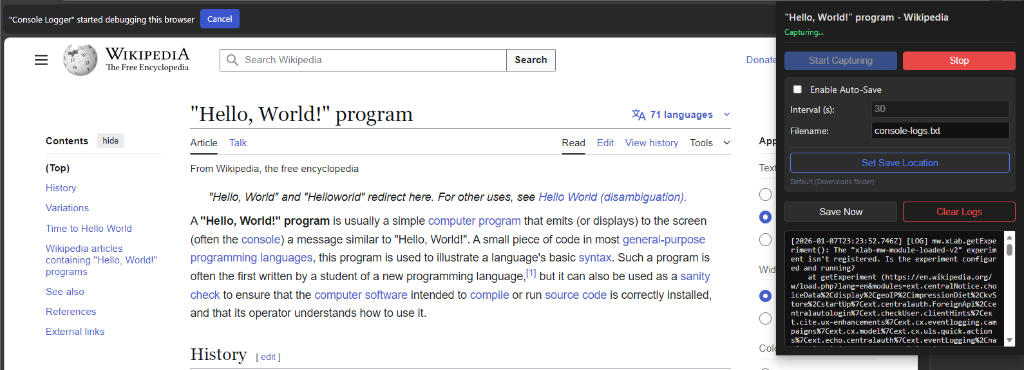Screen dimensions: 1024x370
Task: Click the Save Now button
Action: point(840,211)
